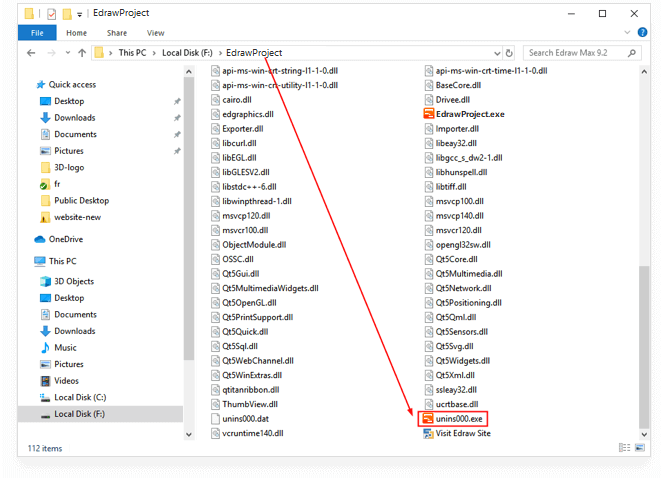Select the cairo.dll file

pyautogui.click(x=231, y=99)
